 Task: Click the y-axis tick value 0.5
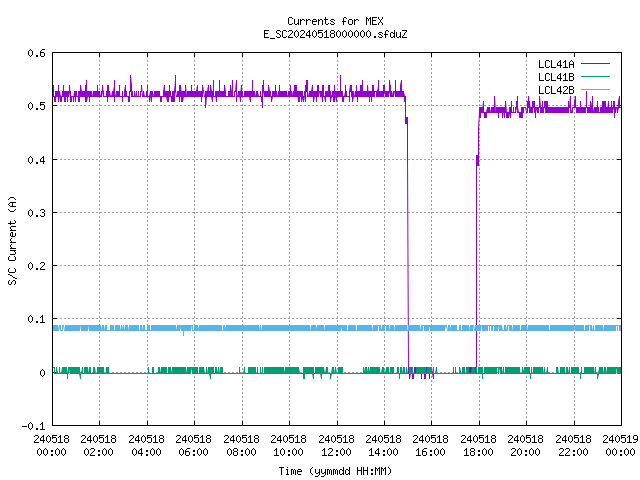[36, 106]
